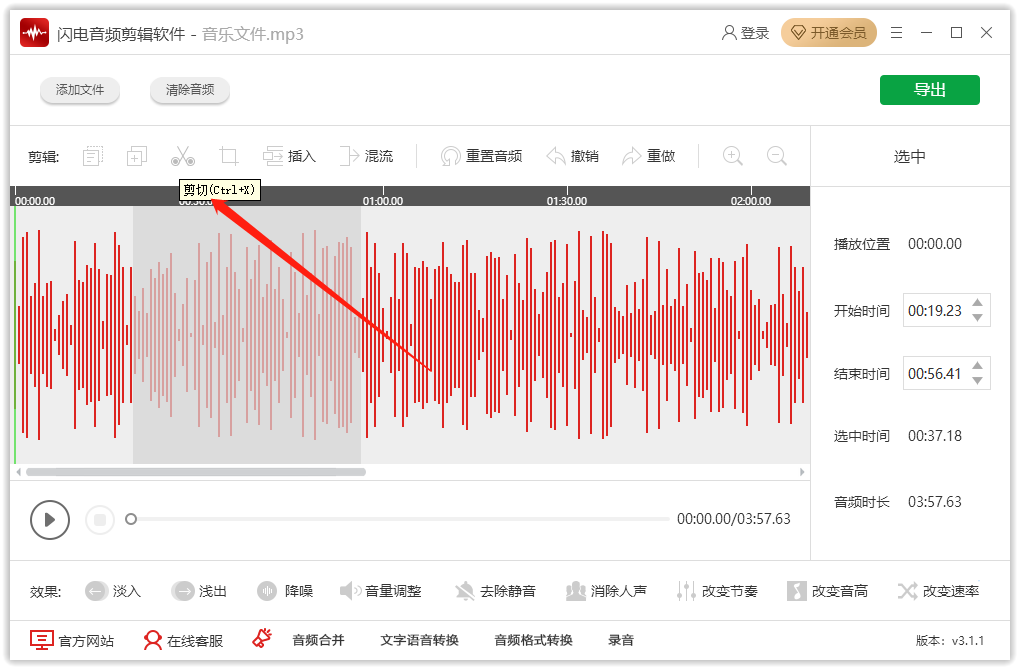Open the 改变音高 change pitch effect
Screen dimensions: 1020x670
tap(827, 591)
